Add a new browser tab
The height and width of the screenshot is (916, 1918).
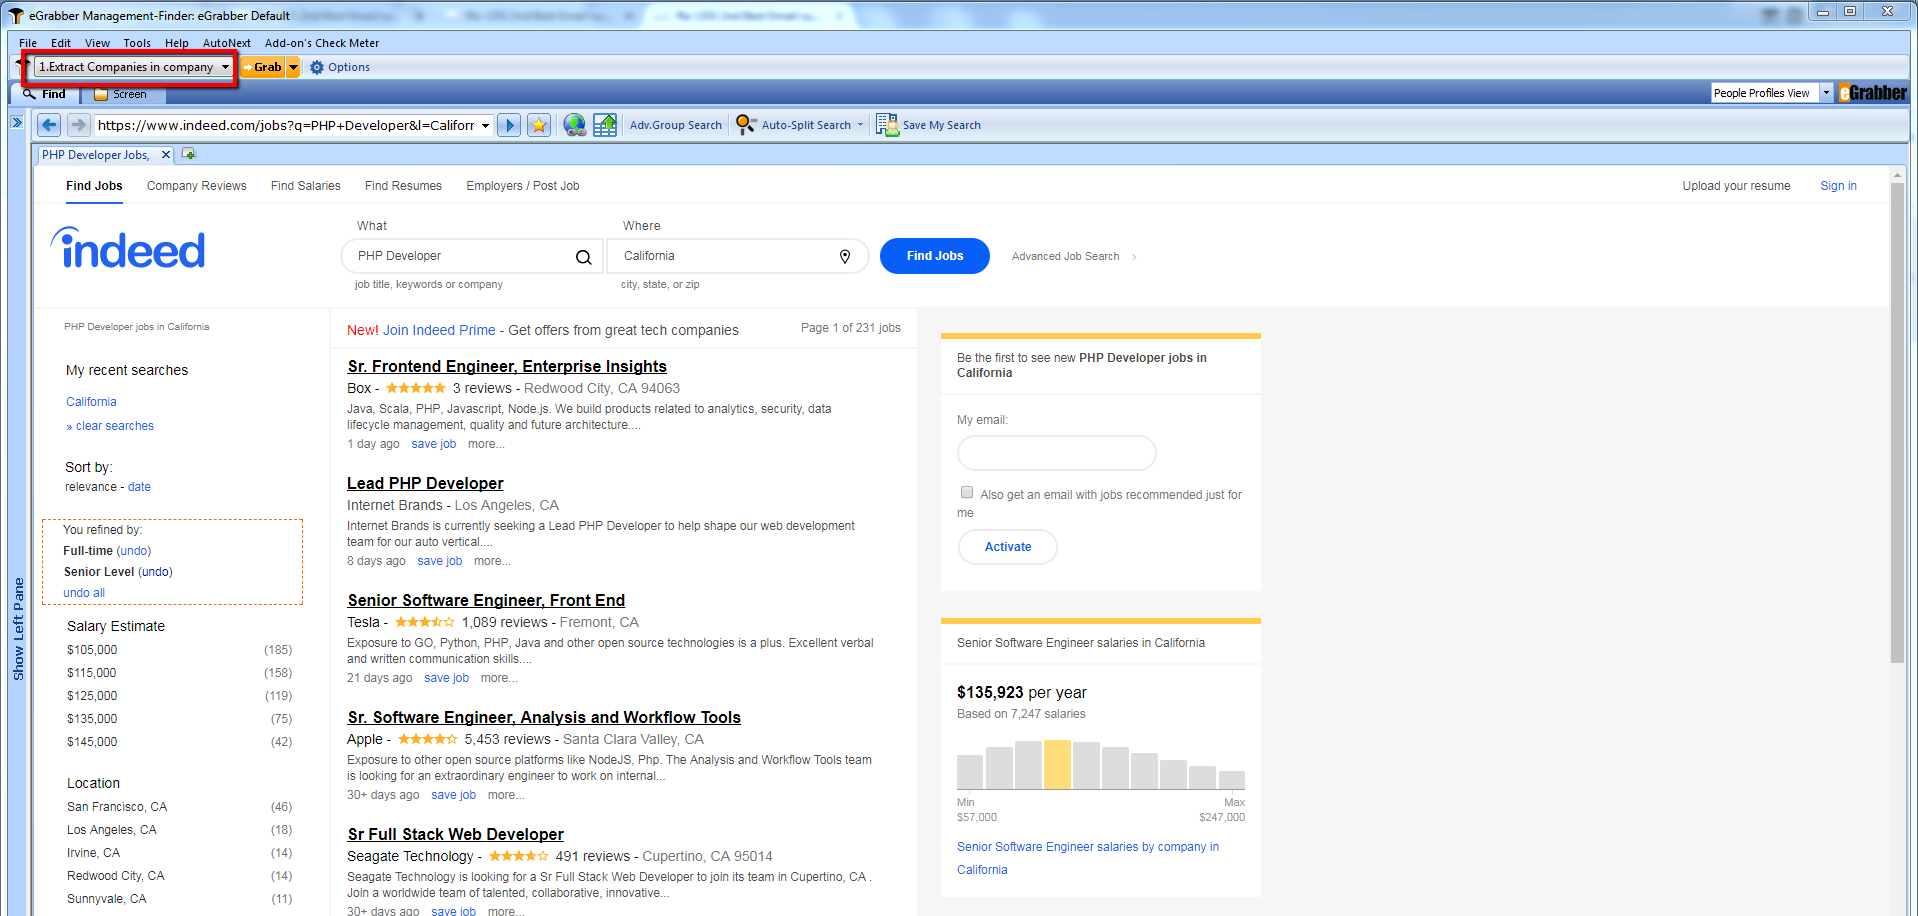(x=188, y=154)
